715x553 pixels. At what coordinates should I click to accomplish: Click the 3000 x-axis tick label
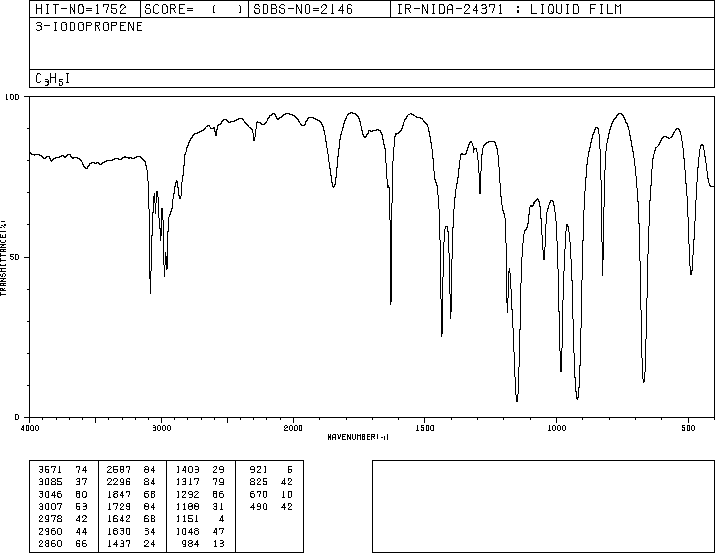click(161, 428)
